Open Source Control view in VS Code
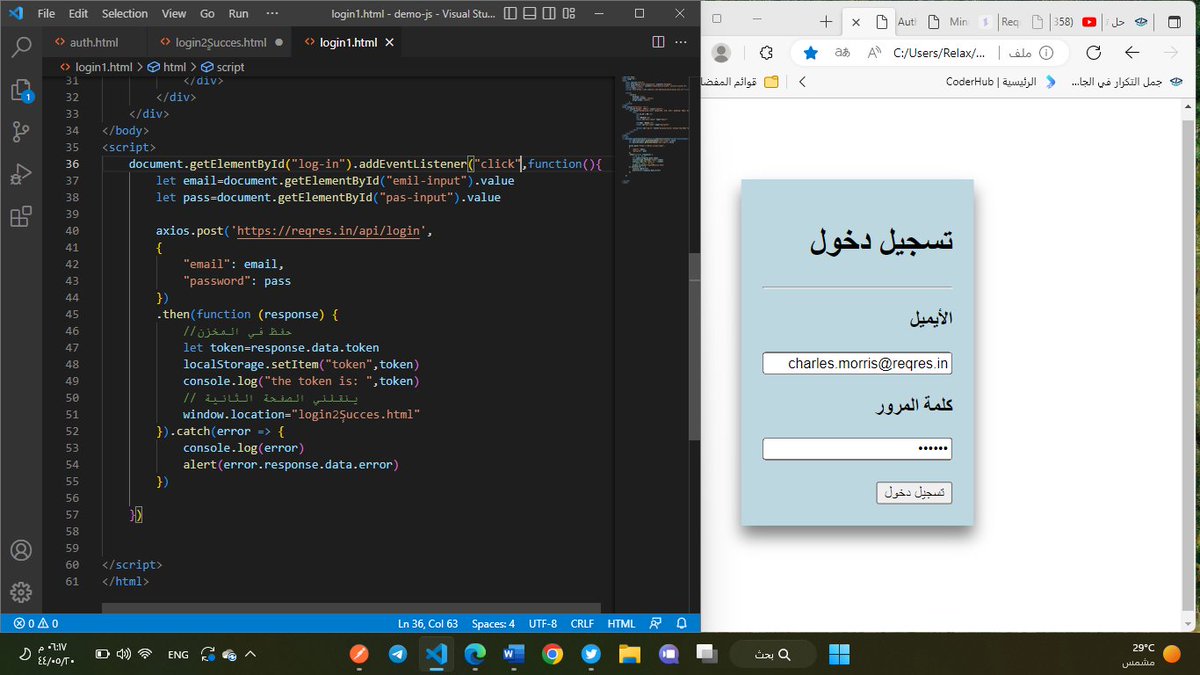This screenshot has height=675, width=1200. click(x=21, y=132)
